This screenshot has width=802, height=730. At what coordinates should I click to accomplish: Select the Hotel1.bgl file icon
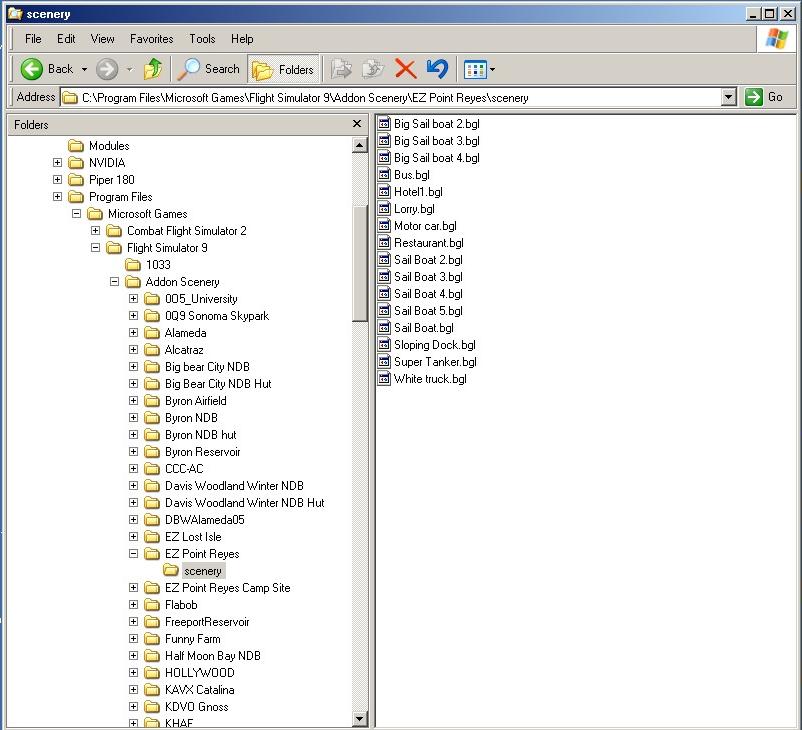click(384, 192)
